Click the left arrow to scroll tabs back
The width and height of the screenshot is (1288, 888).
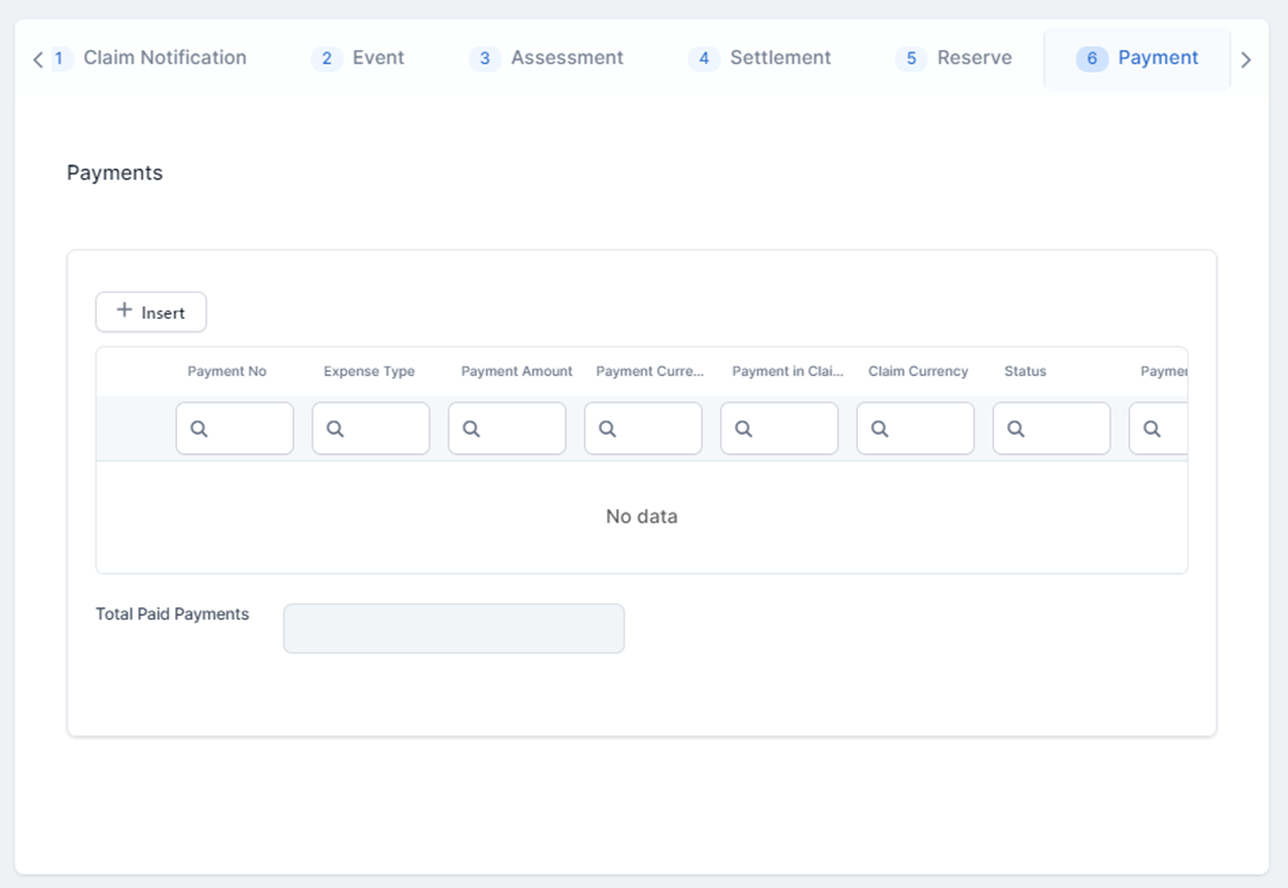pyautogui.click(x=38, y=60)
